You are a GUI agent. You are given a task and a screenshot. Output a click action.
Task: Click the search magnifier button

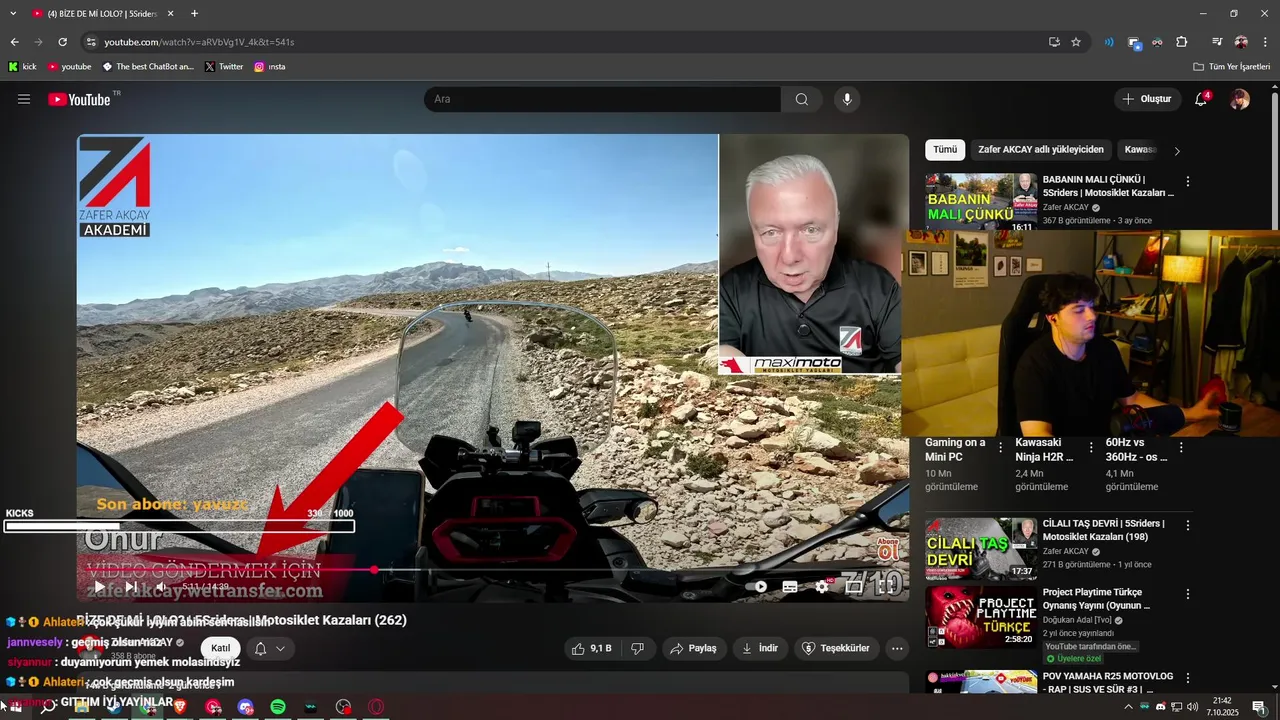click(802, 99)
